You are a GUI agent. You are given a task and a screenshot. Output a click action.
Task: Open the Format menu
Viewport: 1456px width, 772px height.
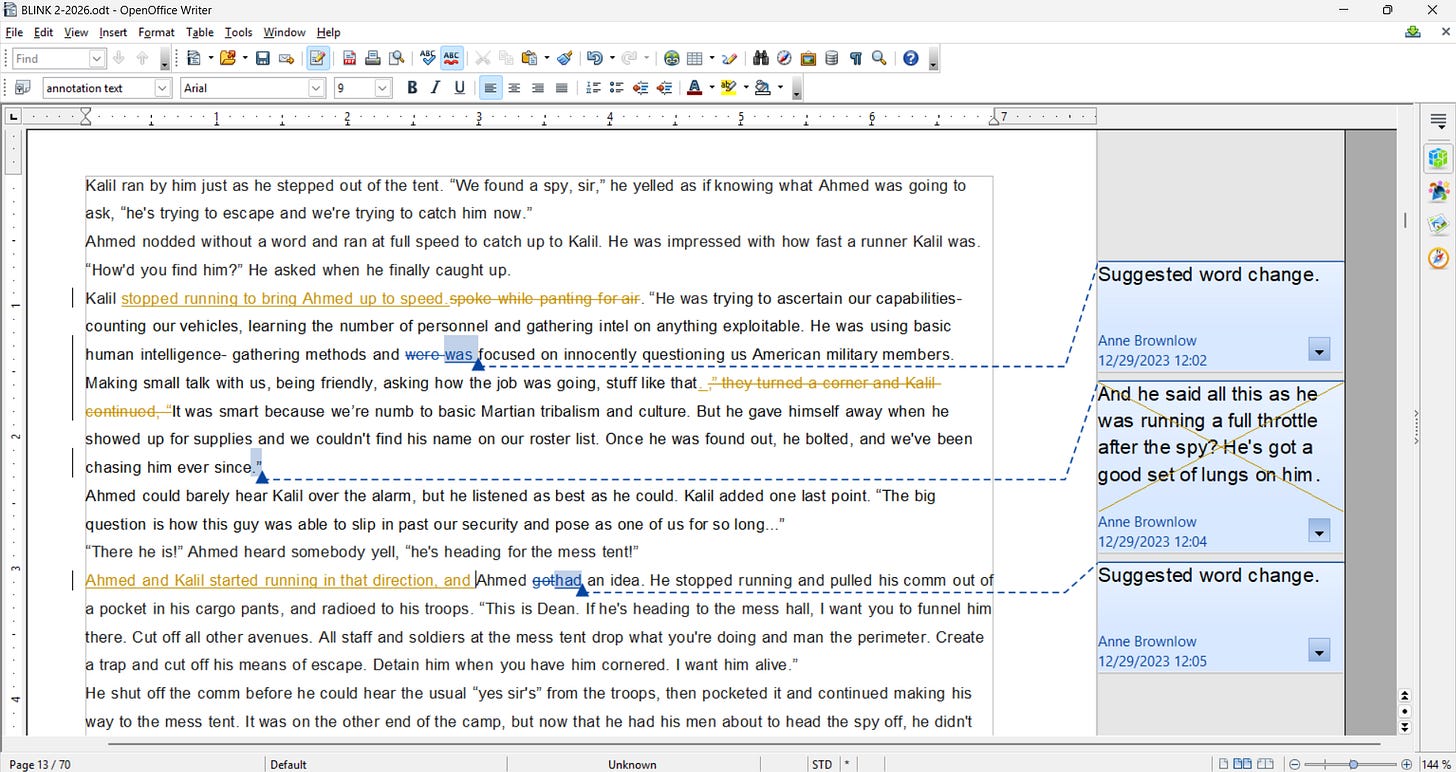[x=156, y=32]
